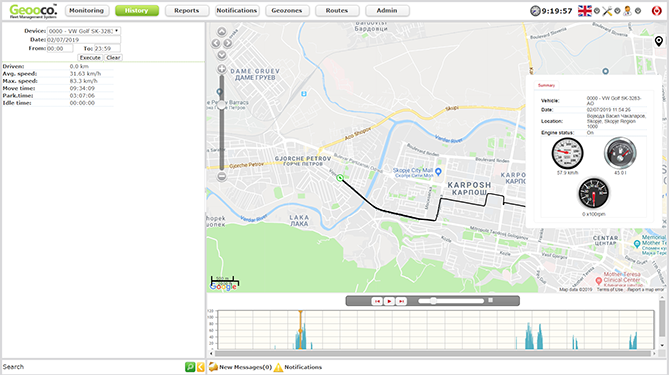
Task: Click the yellow warning Notifications icon
Action: 278,367
